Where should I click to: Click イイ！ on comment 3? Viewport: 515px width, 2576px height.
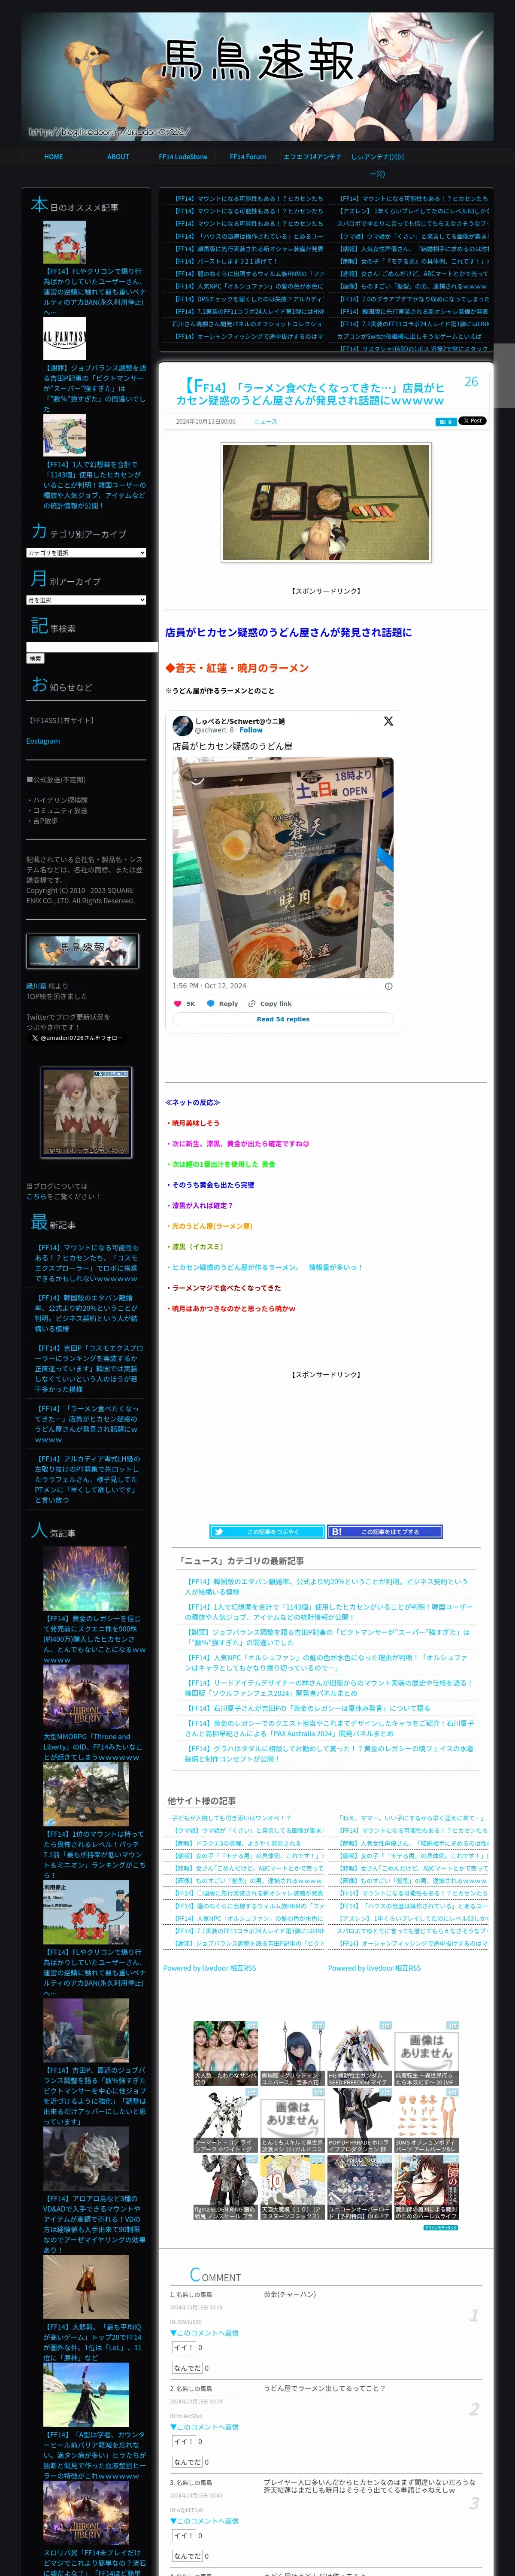point(184,2535)
